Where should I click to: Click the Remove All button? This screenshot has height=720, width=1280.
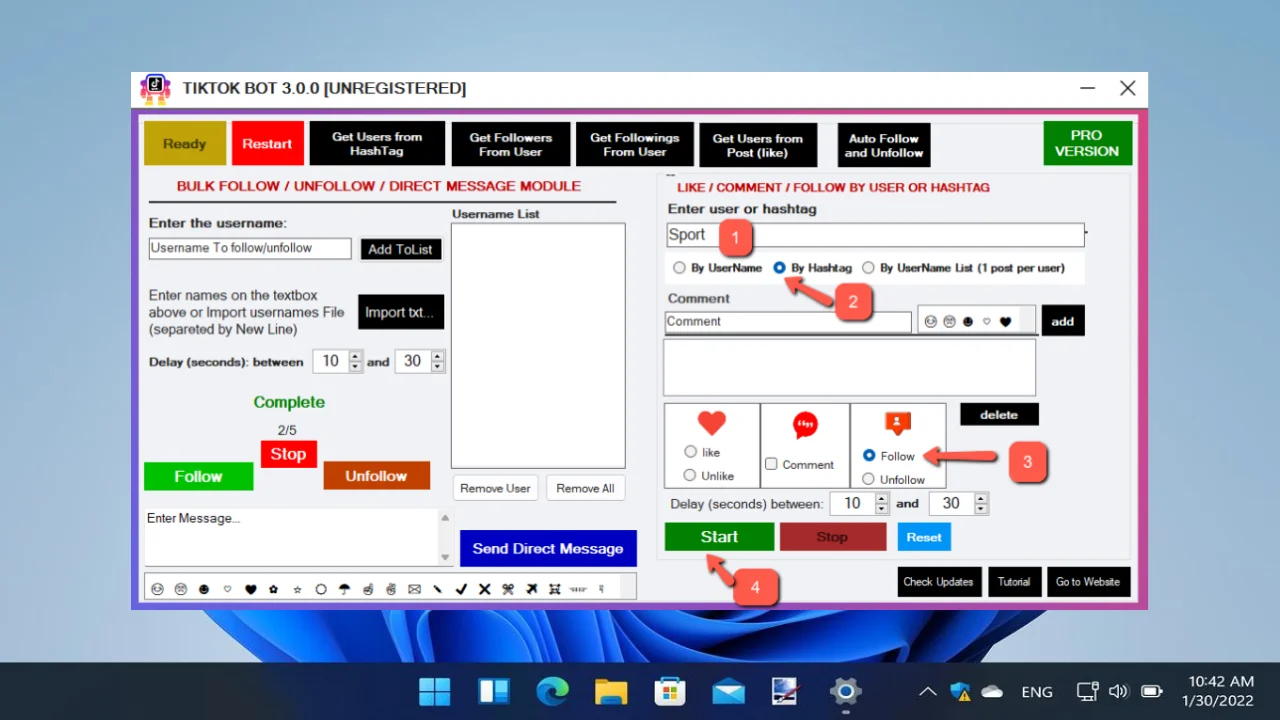tap(585, 488)
